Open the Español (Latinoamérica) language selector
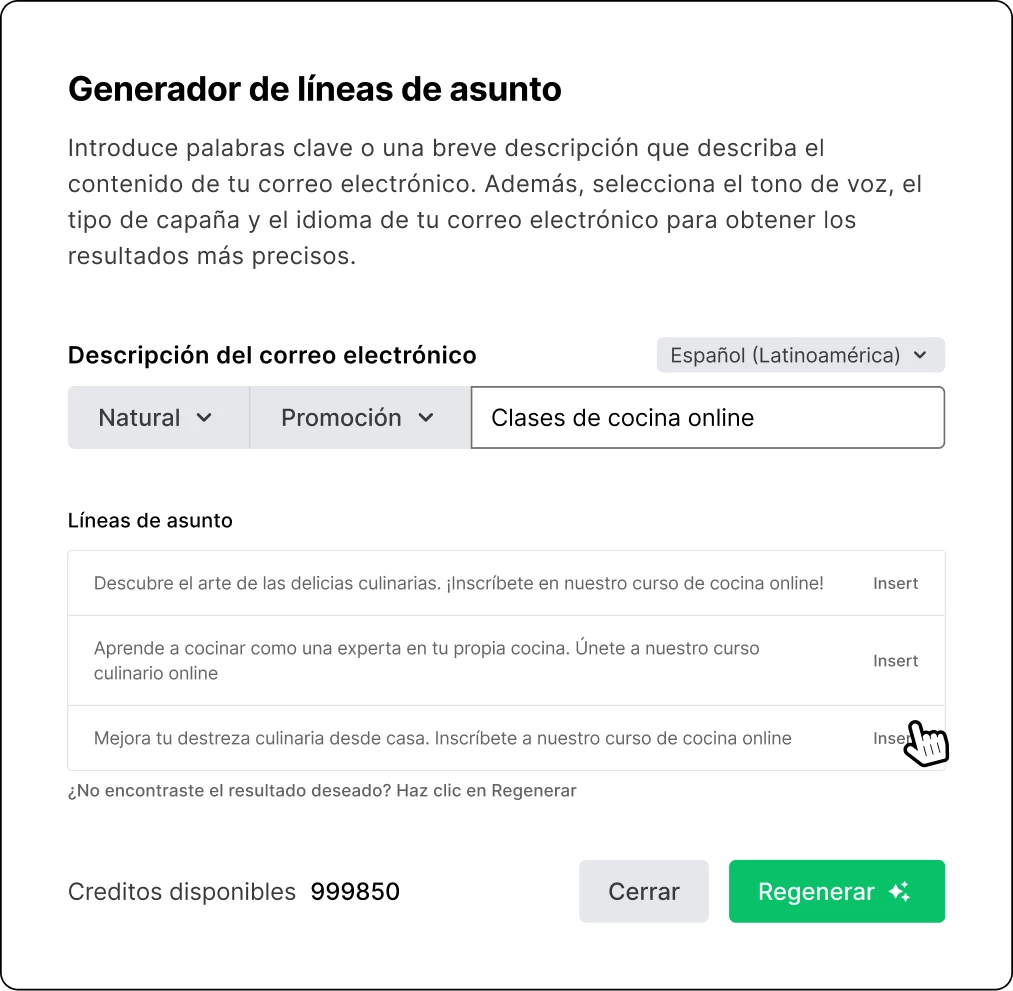This screenshot has width=1013, height=991. (x=800, y=355)
